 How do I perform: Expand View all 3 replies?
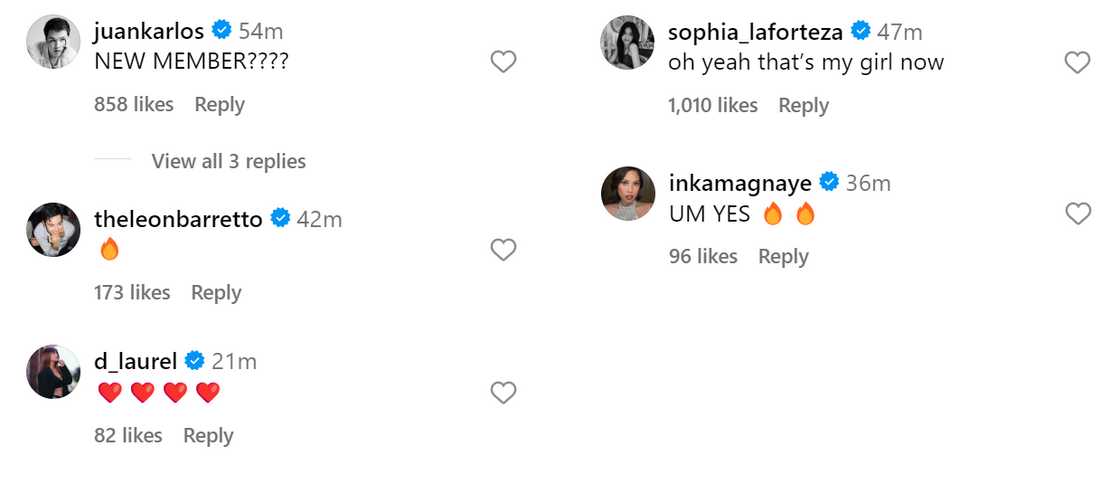pos(228,161)
